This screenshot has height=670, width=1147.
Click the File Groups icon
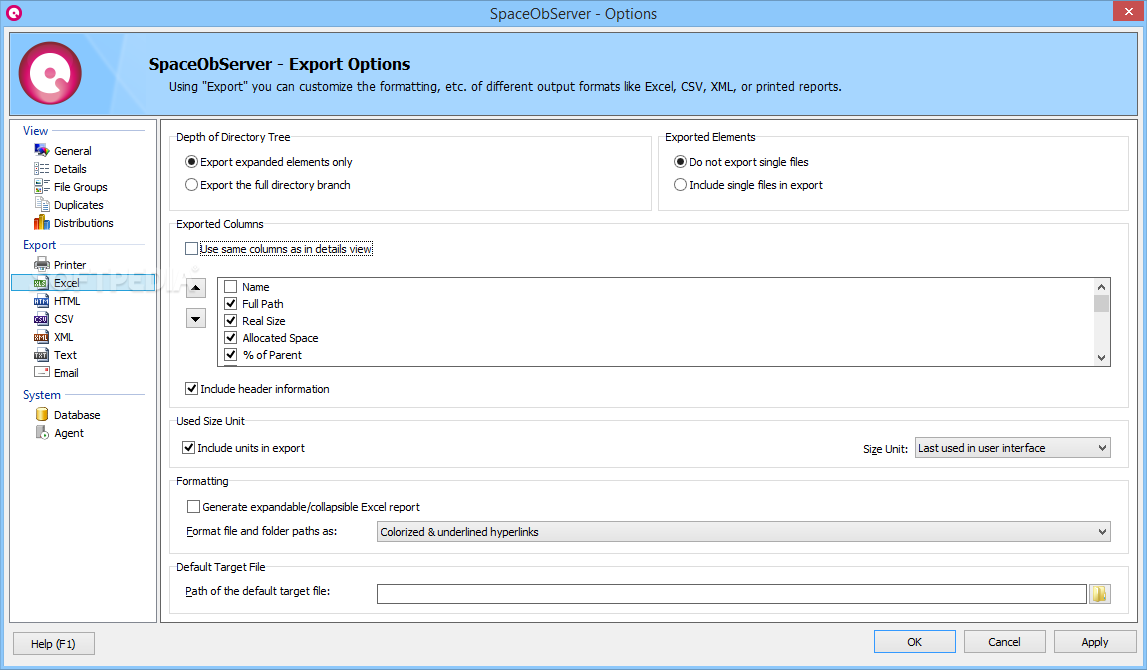41,187
